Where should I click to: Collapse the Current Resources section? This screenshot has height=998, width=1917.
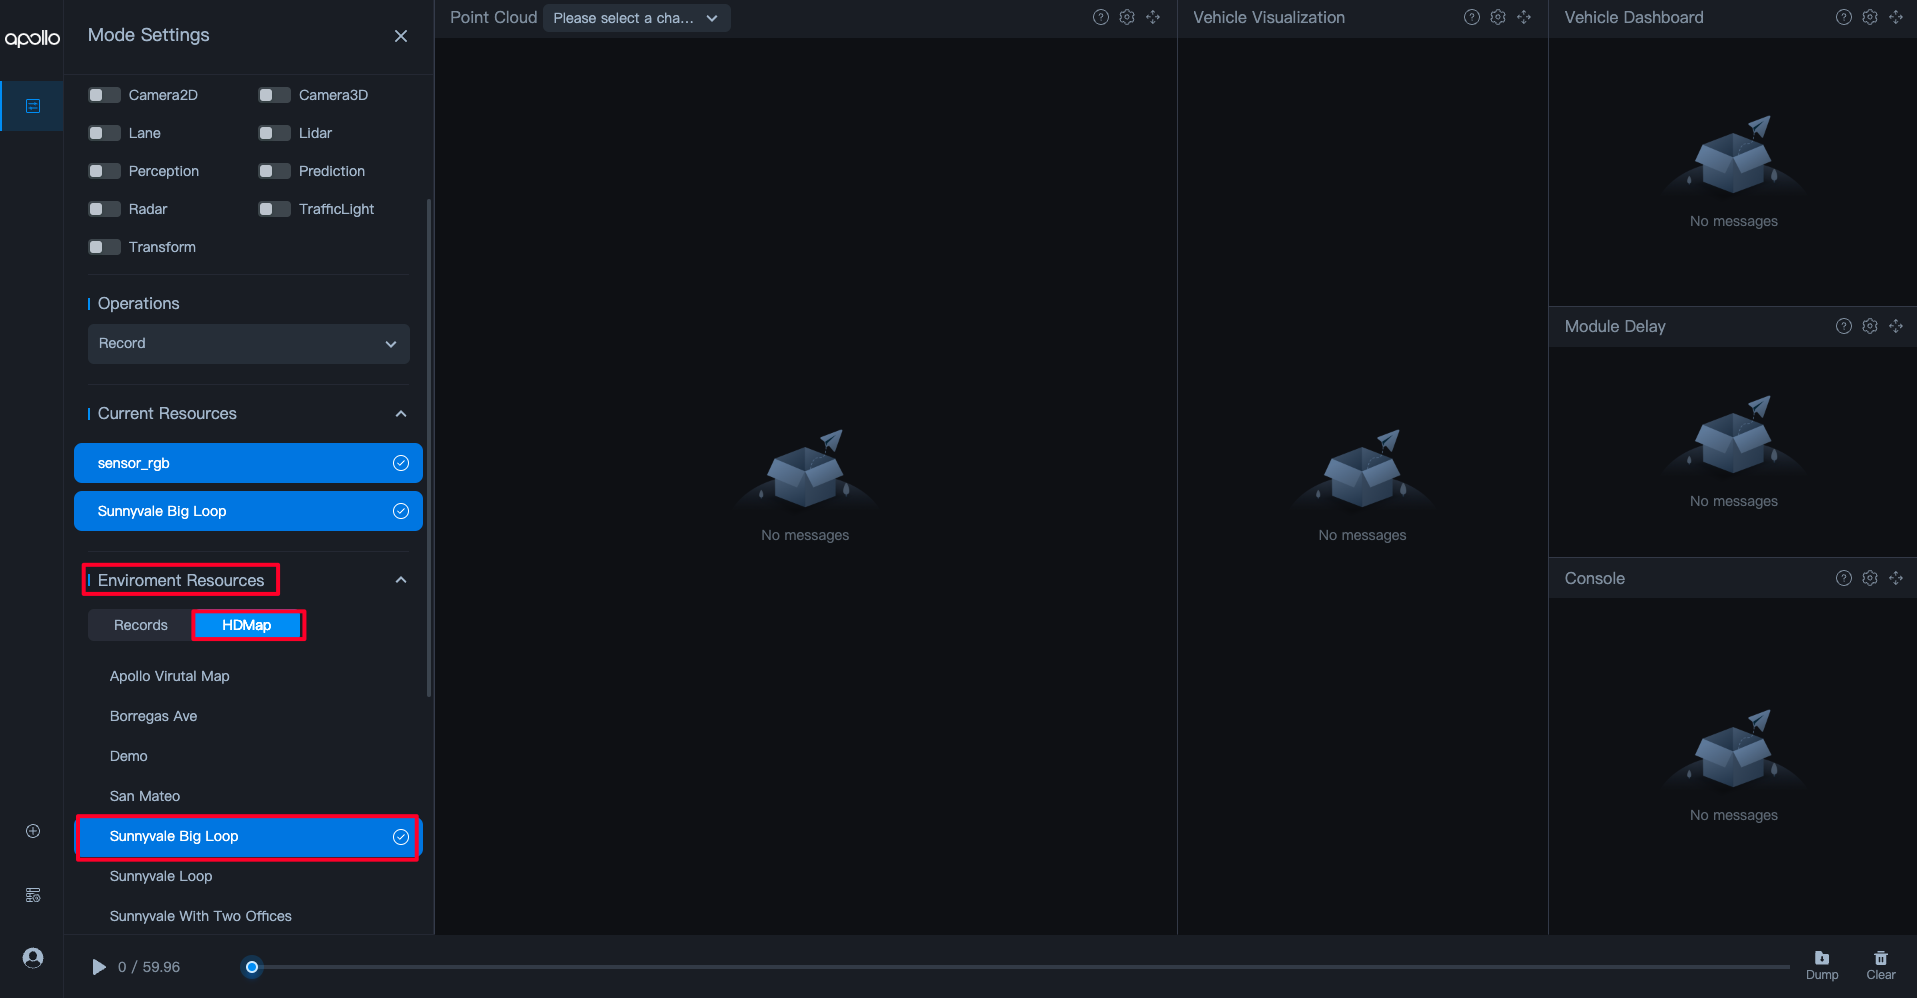401,414
